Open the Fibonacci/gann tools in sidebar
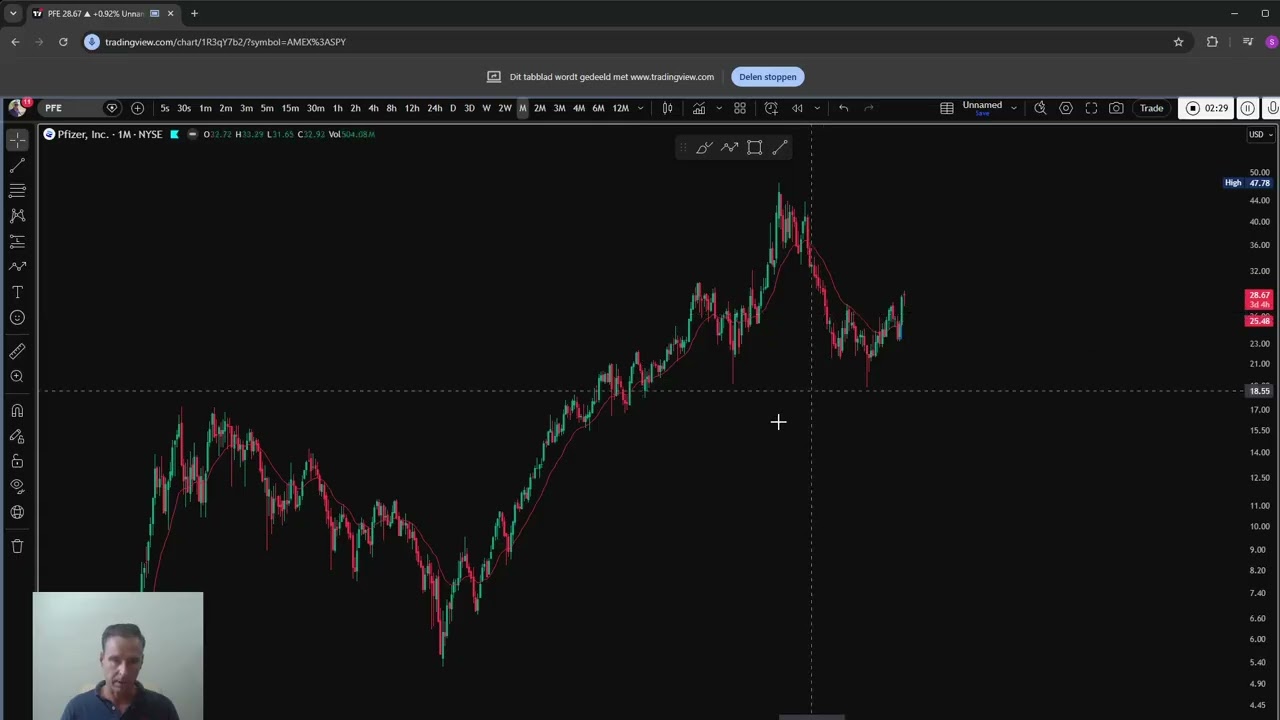Viewport: 1280px width, 720px height. (x=17, y=190)
